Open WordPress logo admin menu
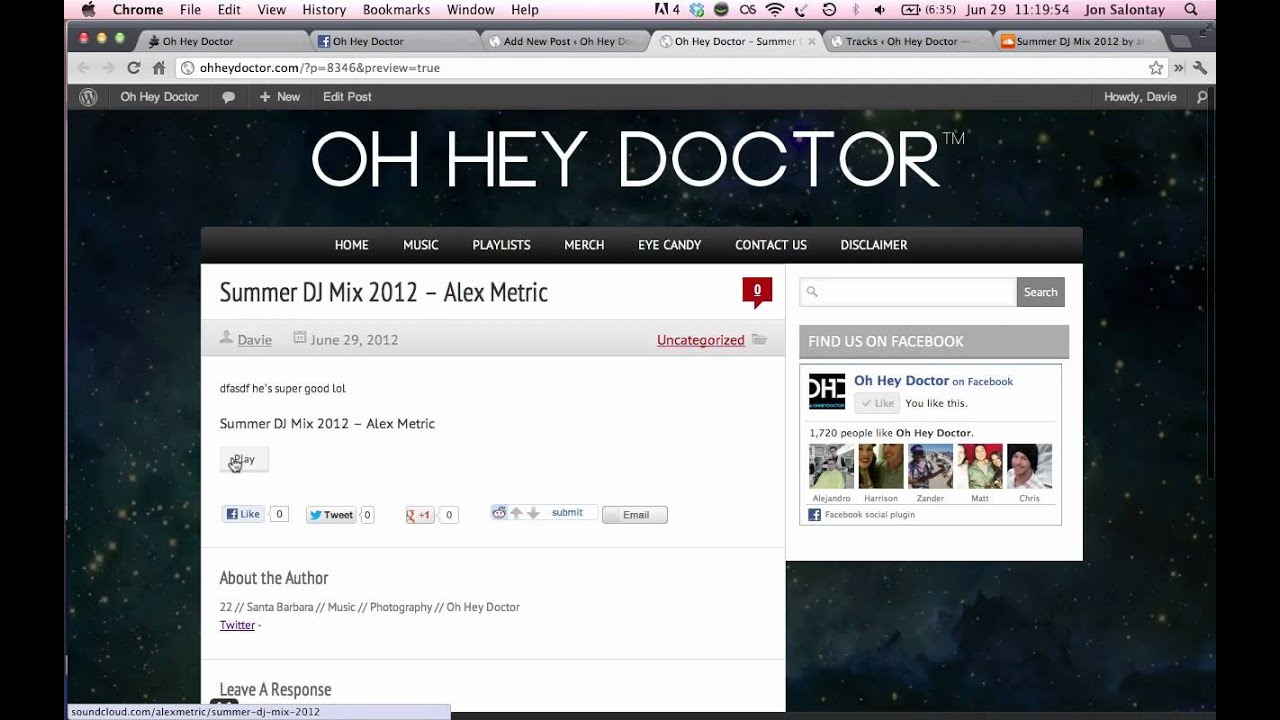The image size is (1280, 720). coord(88,97)
